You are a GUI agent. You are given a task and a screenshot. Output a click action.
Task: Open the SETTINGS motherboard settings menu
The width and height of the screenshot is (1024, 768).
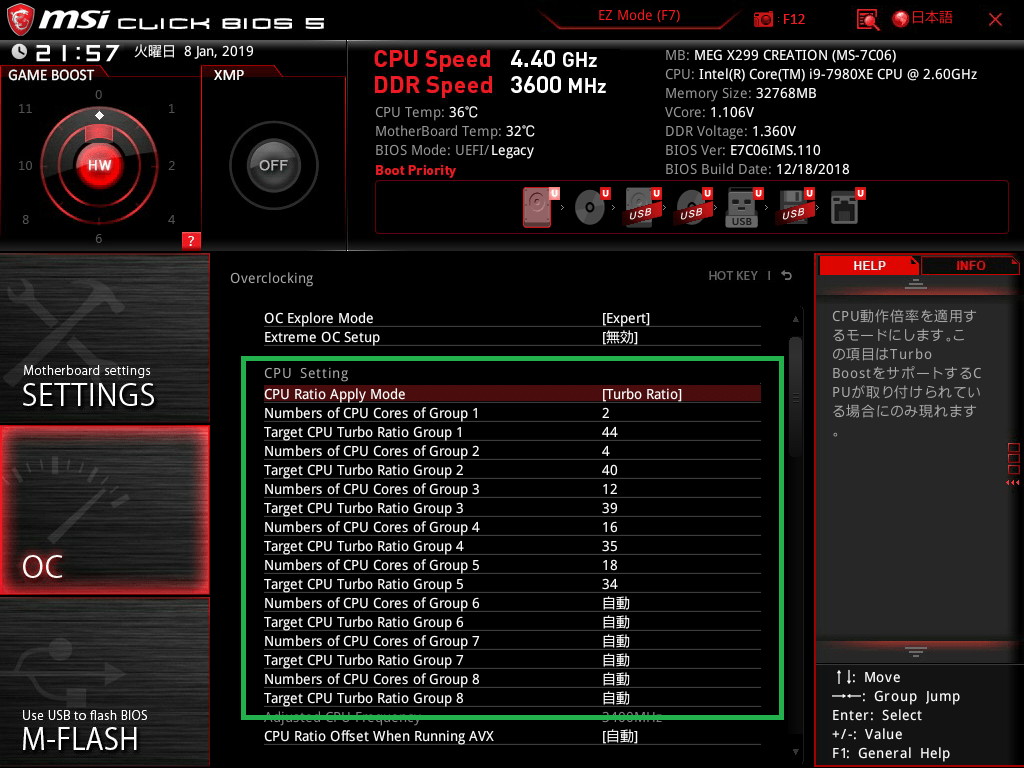pyautogui.click(x=104, y=338)
